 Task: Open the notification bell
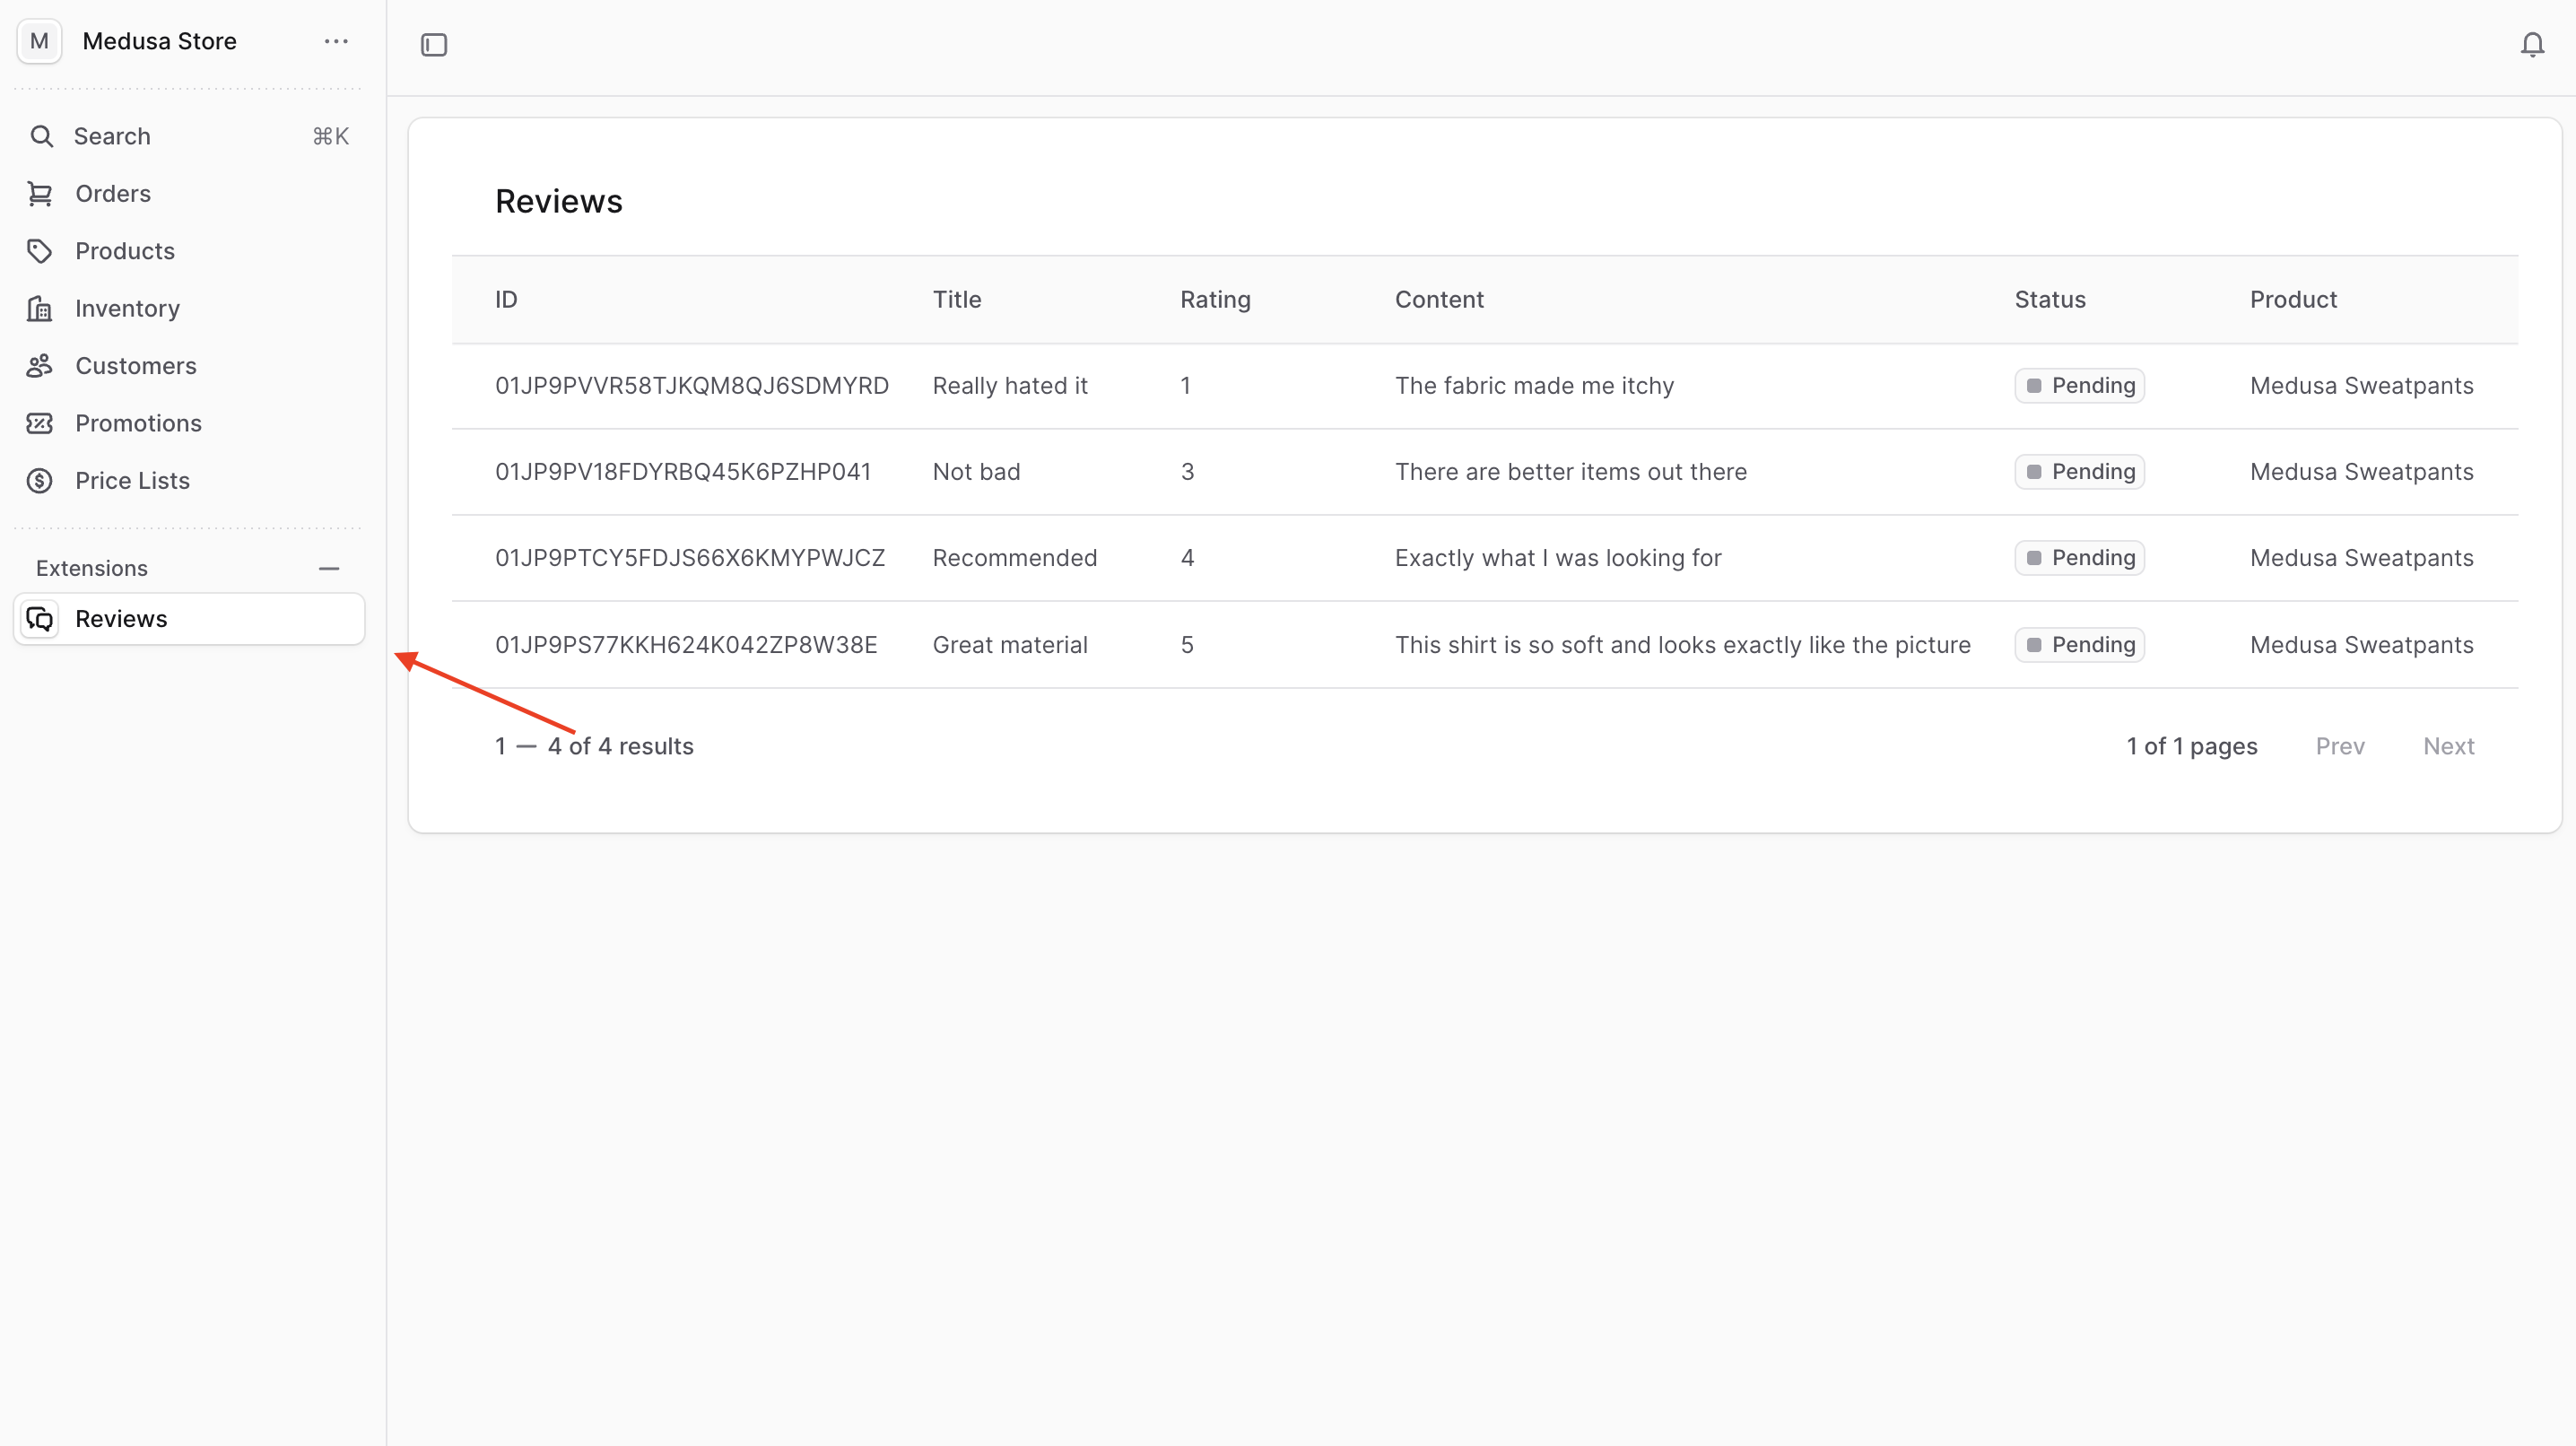[x=2532, y=44]
